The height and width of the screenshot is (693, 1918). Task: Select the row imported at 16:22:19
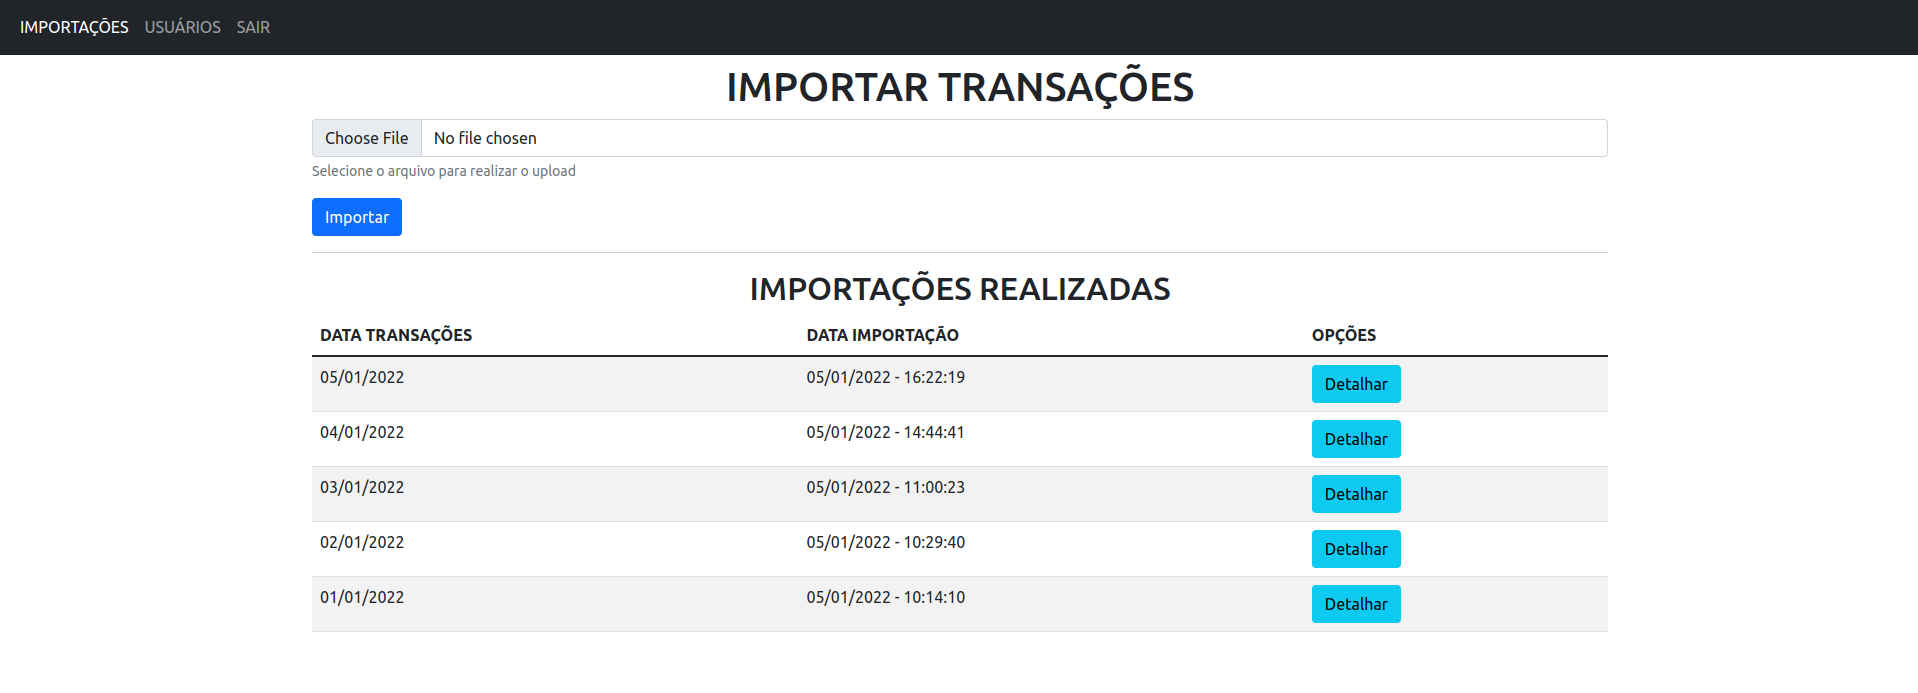(960, 384)
